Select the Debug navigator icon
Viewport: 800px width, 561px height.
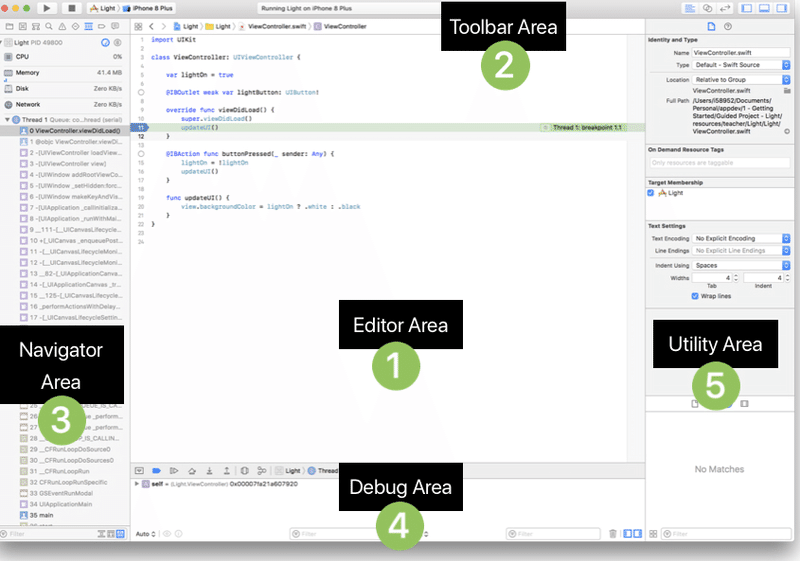[x=89, y=26]
